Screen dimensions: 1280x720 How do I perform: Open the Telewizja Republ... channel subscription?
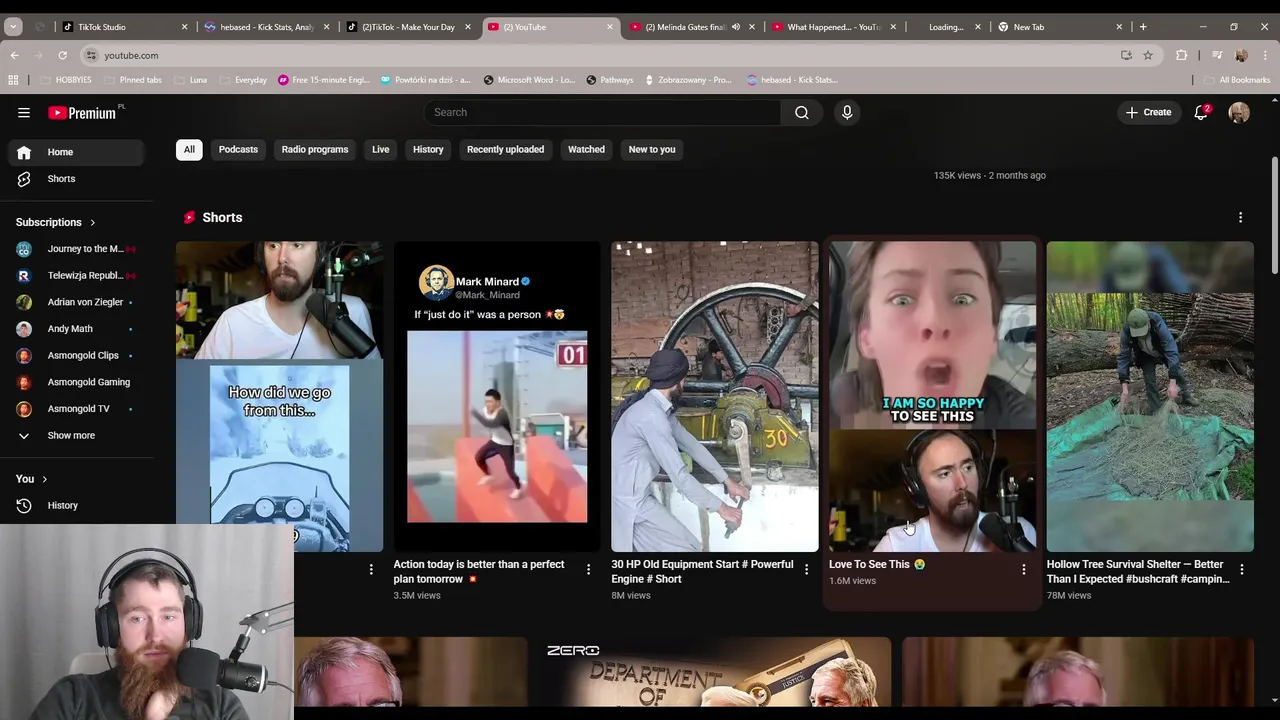coord(75,275)
